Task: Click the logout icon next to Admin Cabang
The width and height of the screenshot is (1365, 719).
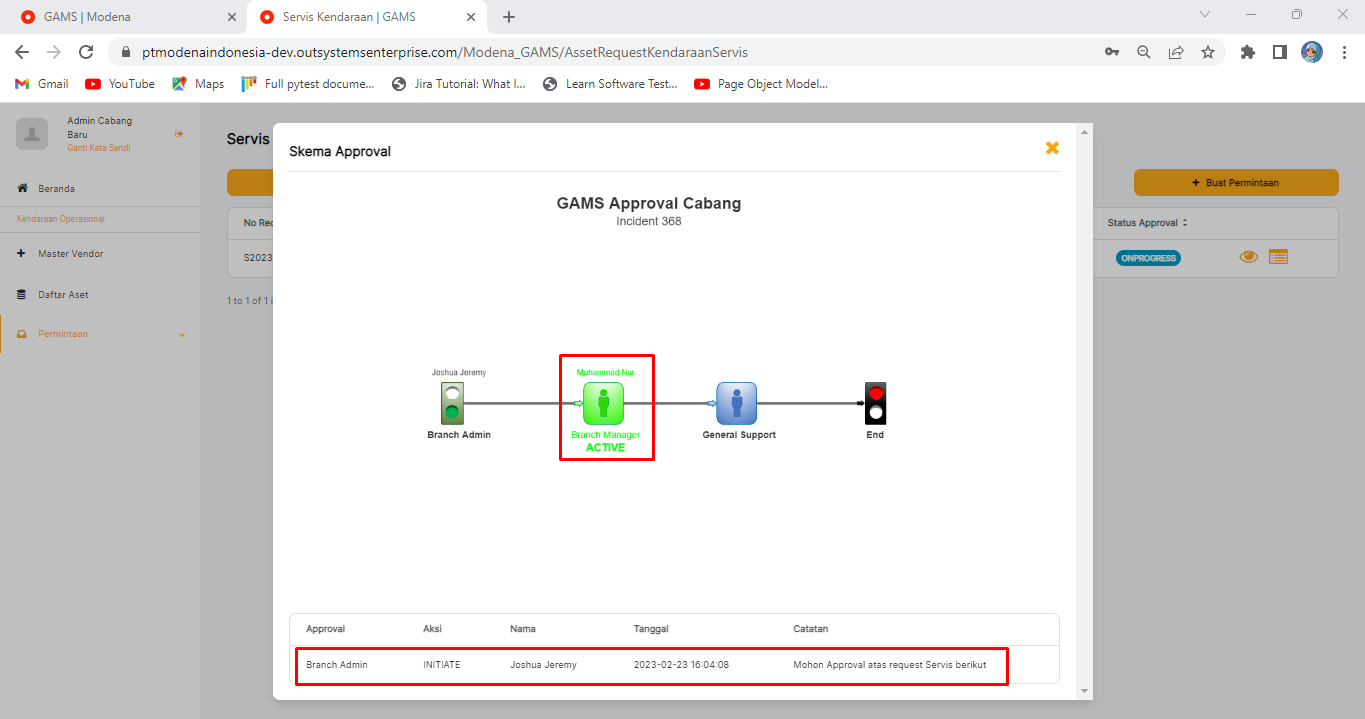Action: (179, 134)
